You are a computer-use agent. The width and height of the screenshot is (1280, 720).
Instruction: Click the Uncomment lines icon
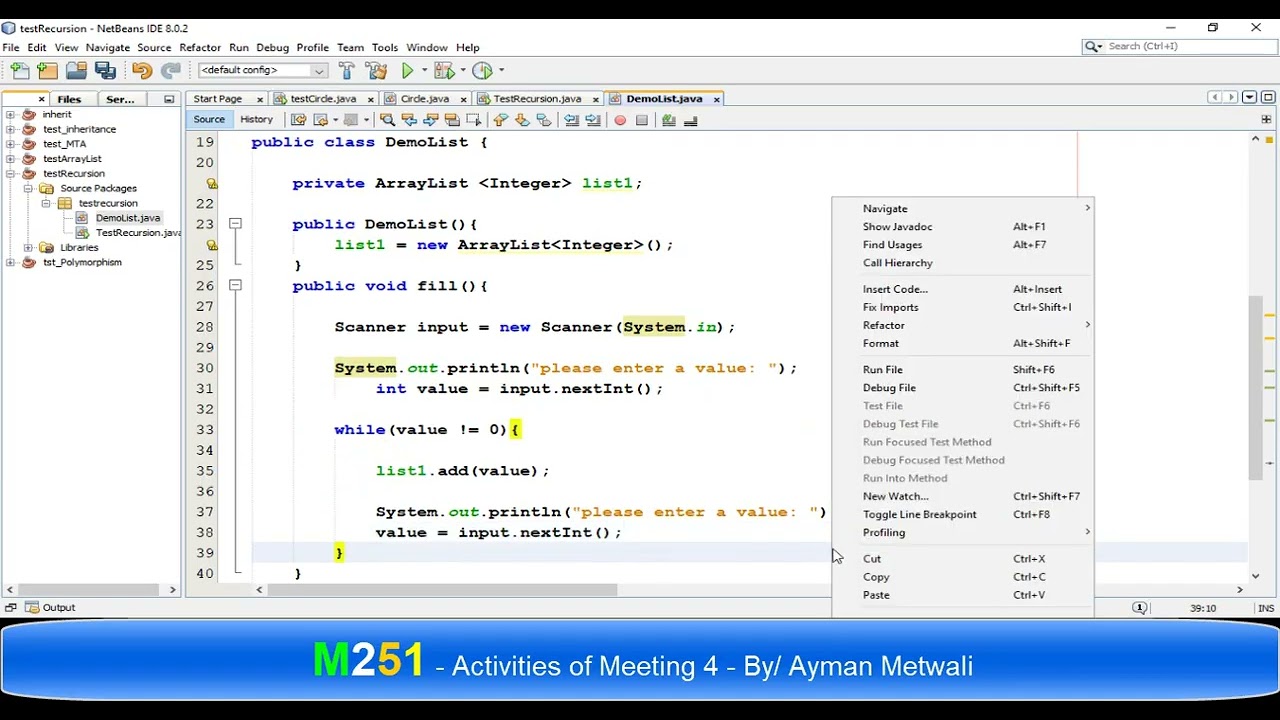tap(691, 120)
